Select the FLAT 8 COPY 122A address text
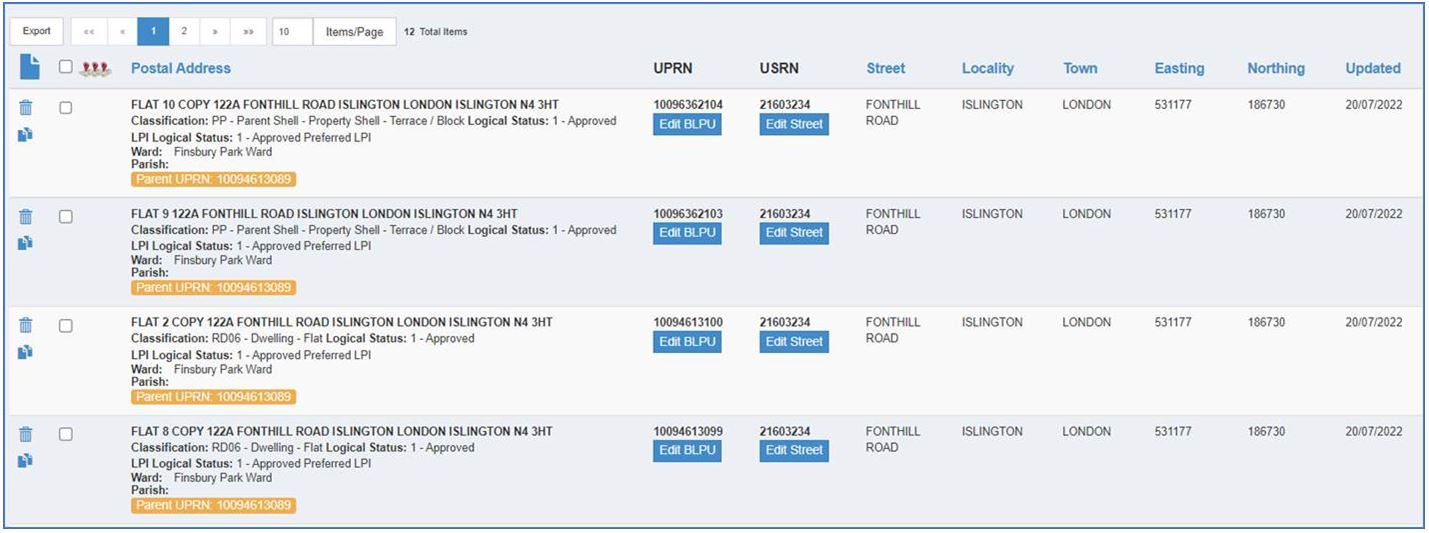 click(342, 431)
